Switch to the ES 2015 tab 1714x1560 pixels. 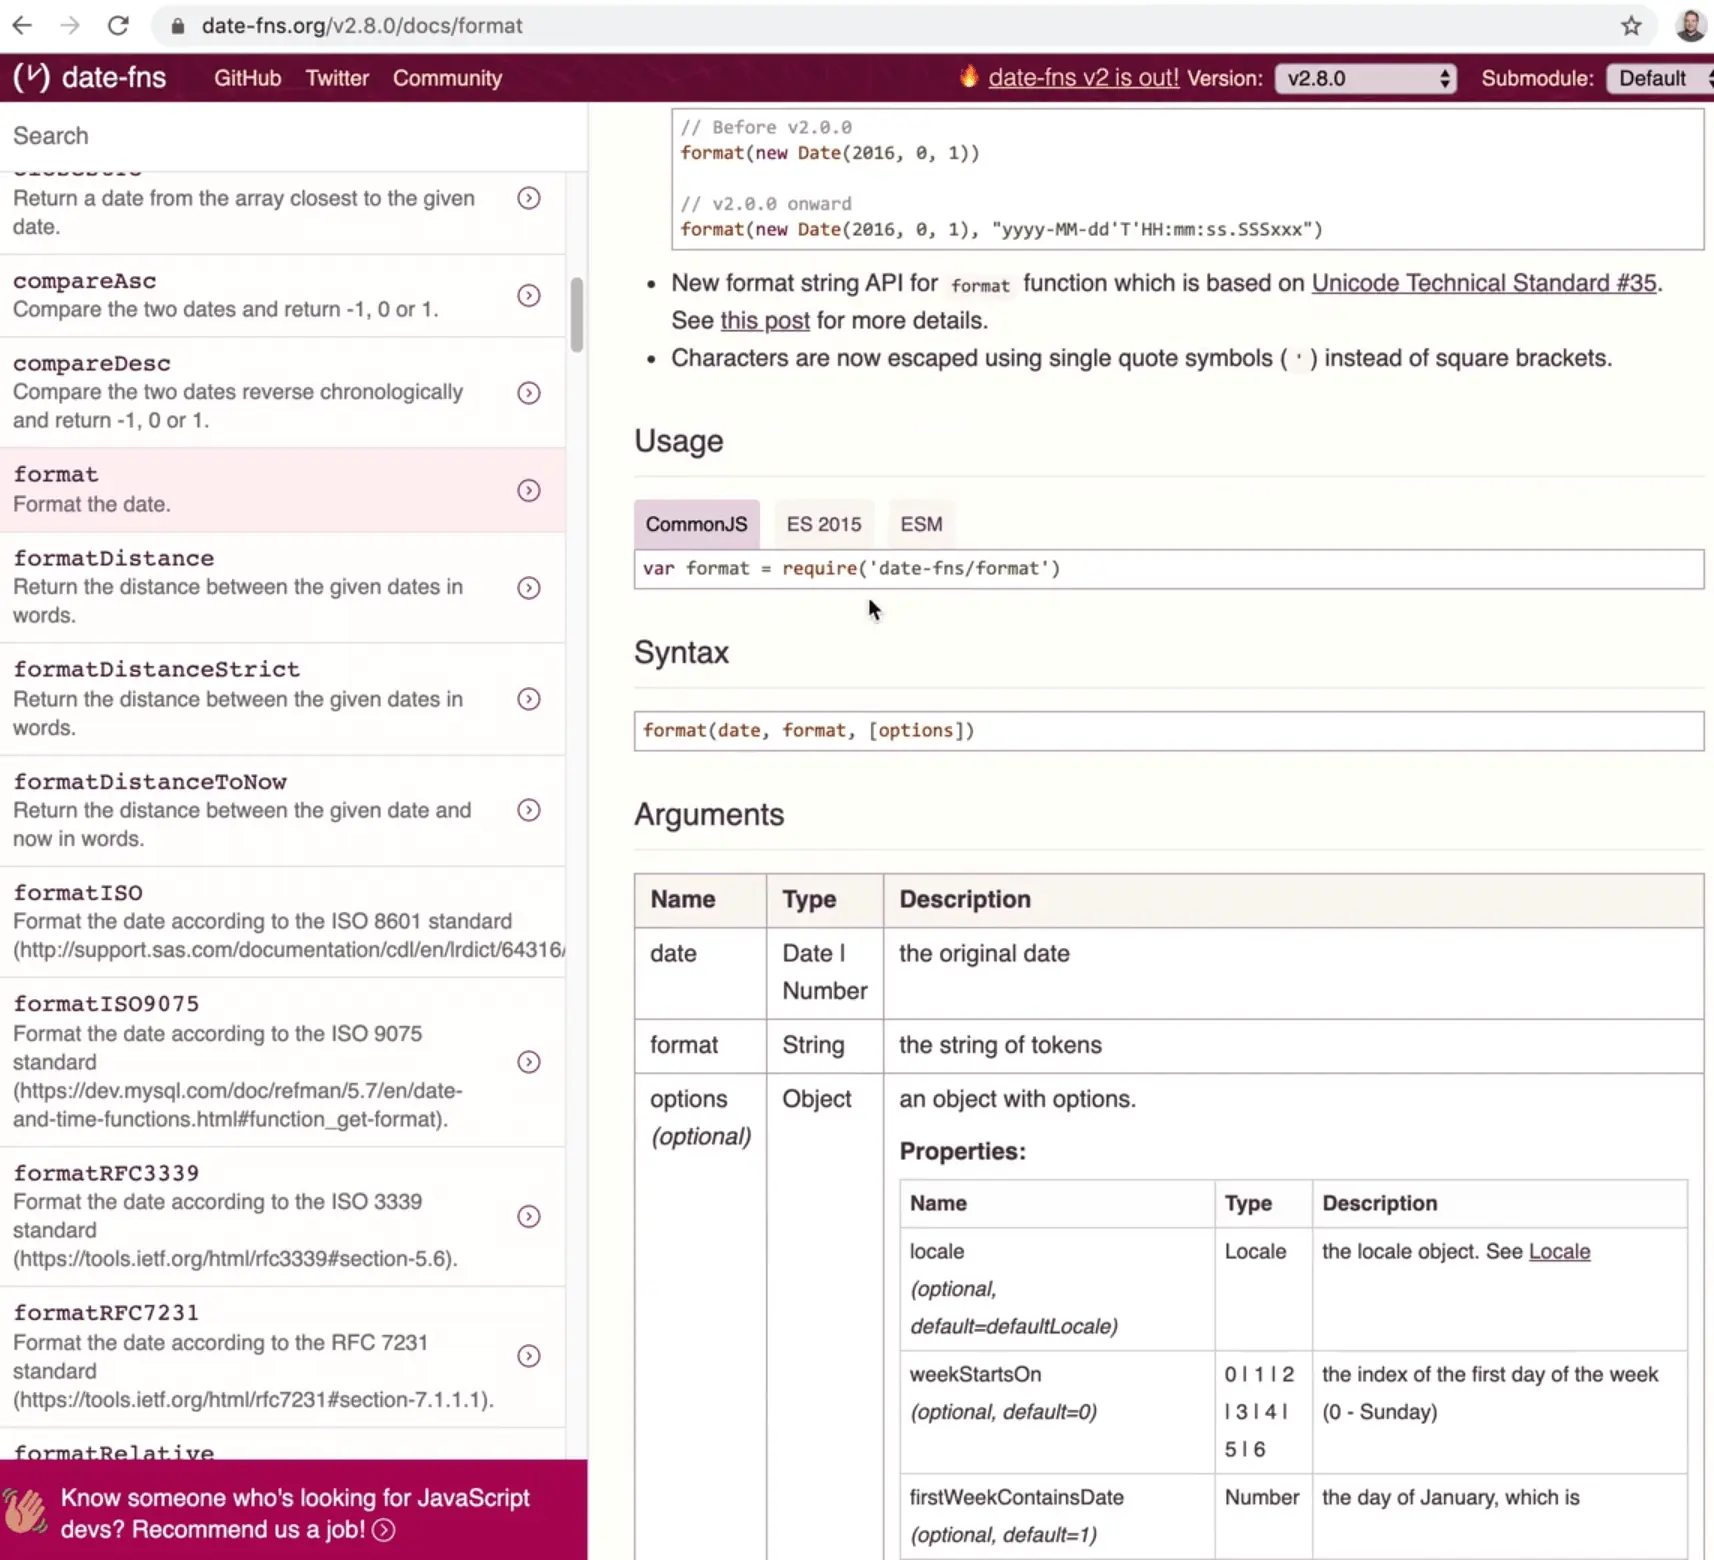pyautogui.click(x=823, y=523)
